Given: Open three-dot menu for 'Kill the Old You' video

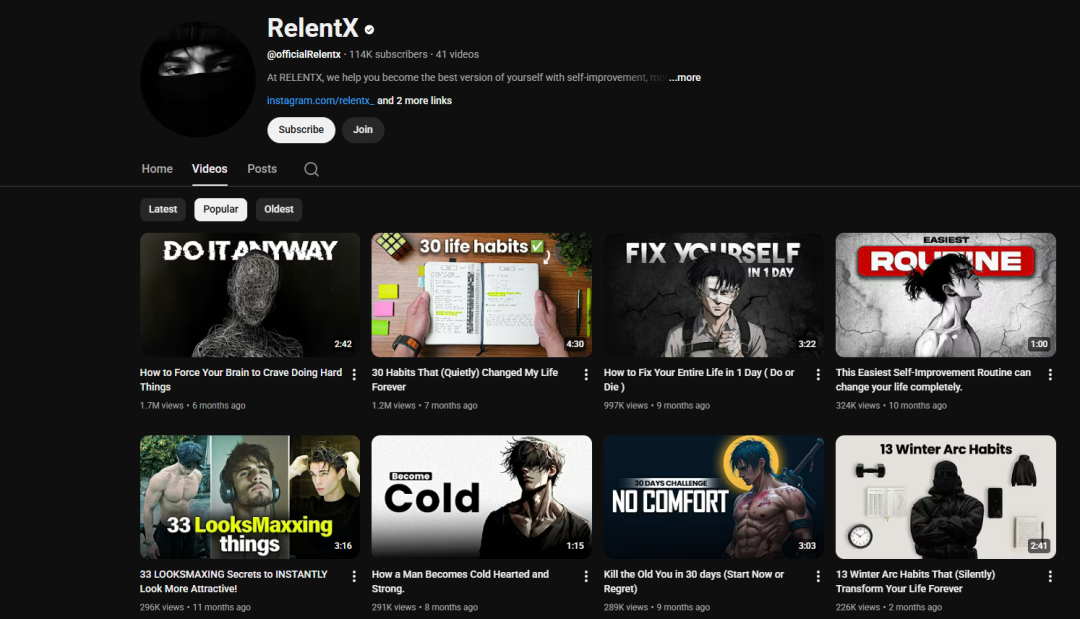Looking at the screenshot, I should (818, 577).
